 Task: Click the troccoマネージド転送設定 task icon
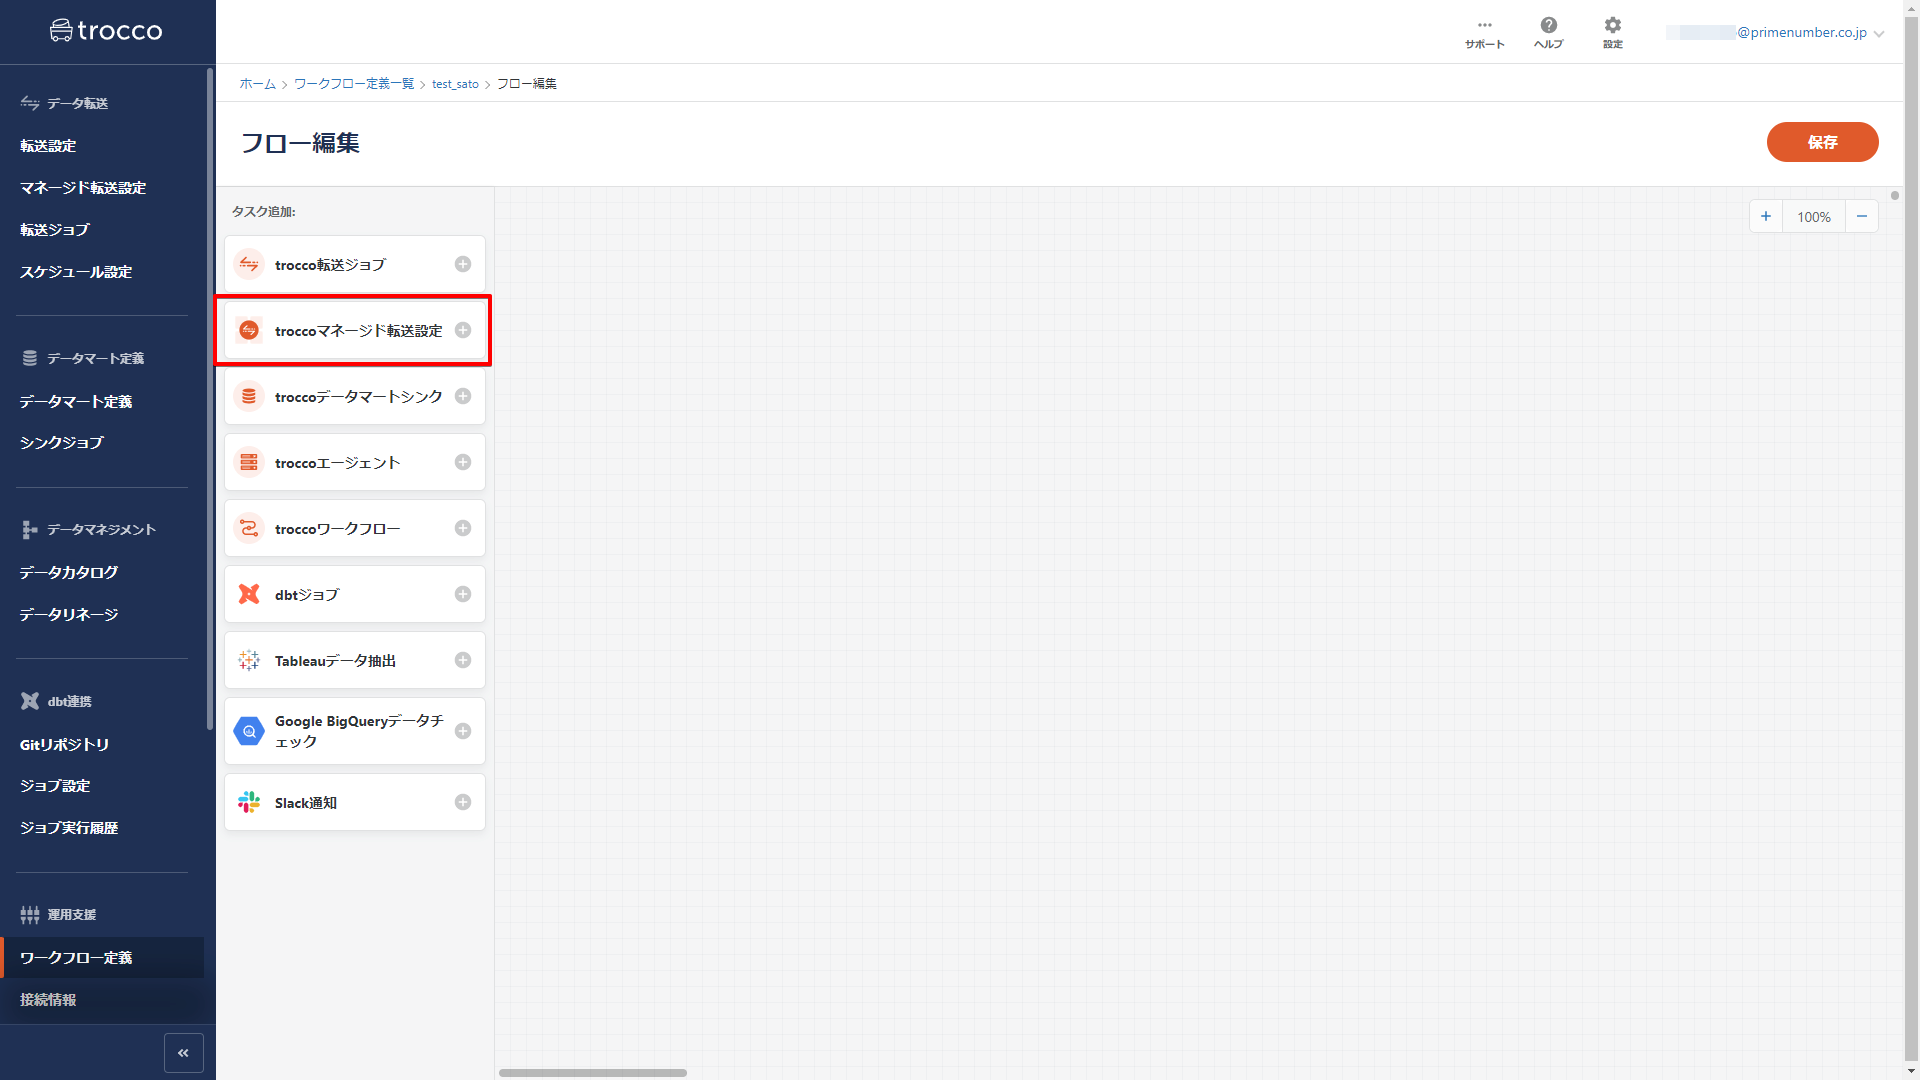coord(249,330)
